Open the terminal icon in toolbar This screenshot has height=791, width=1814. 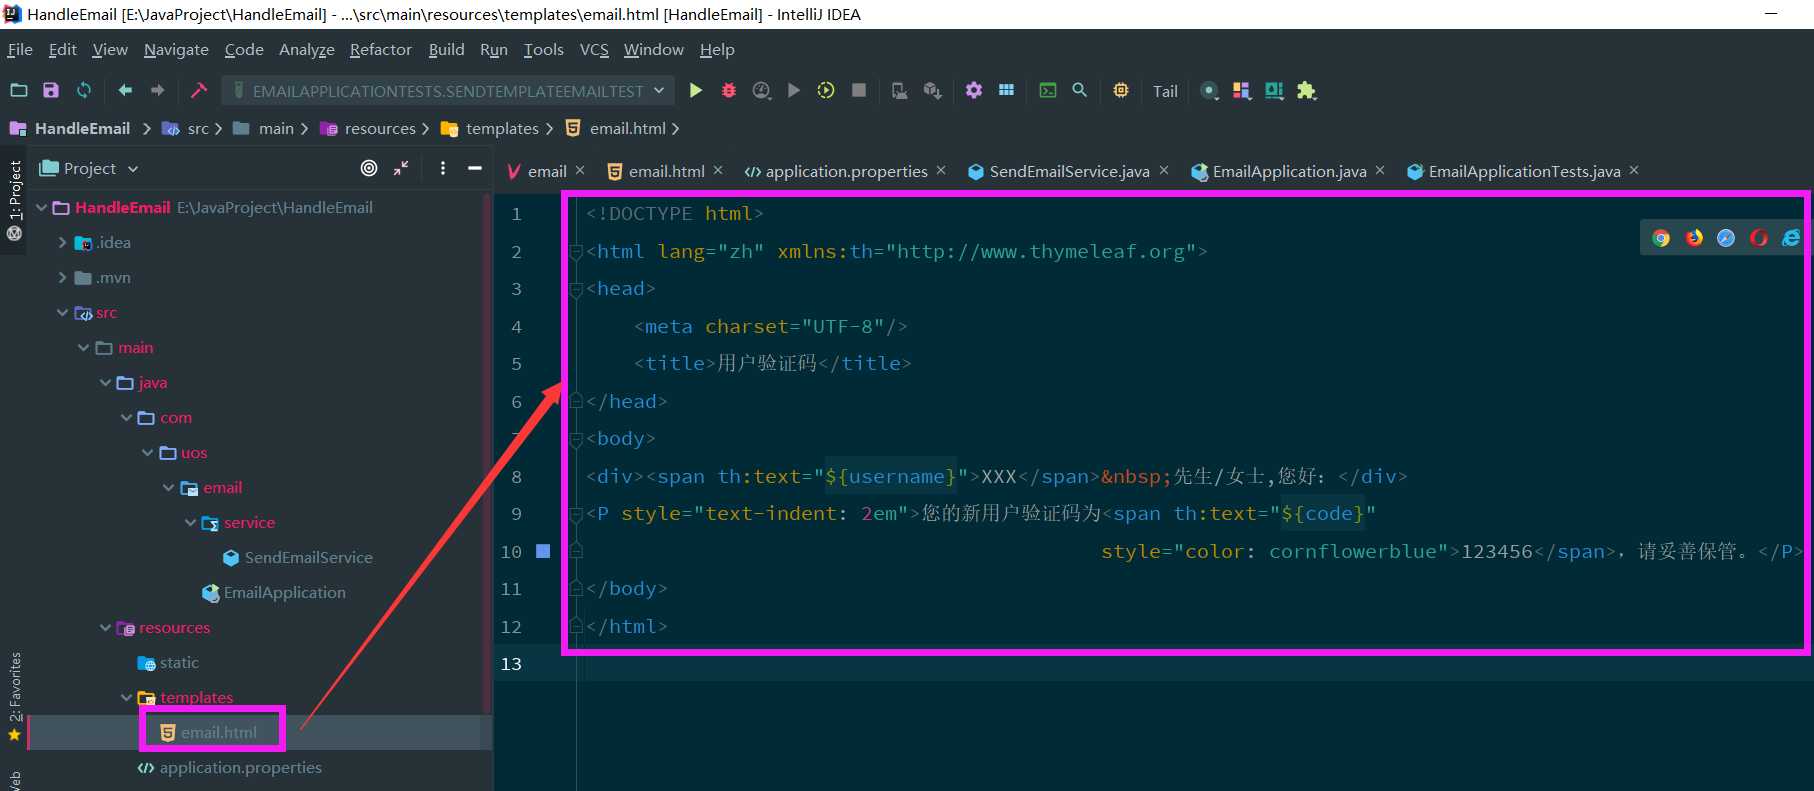(x=1048, y=90)
